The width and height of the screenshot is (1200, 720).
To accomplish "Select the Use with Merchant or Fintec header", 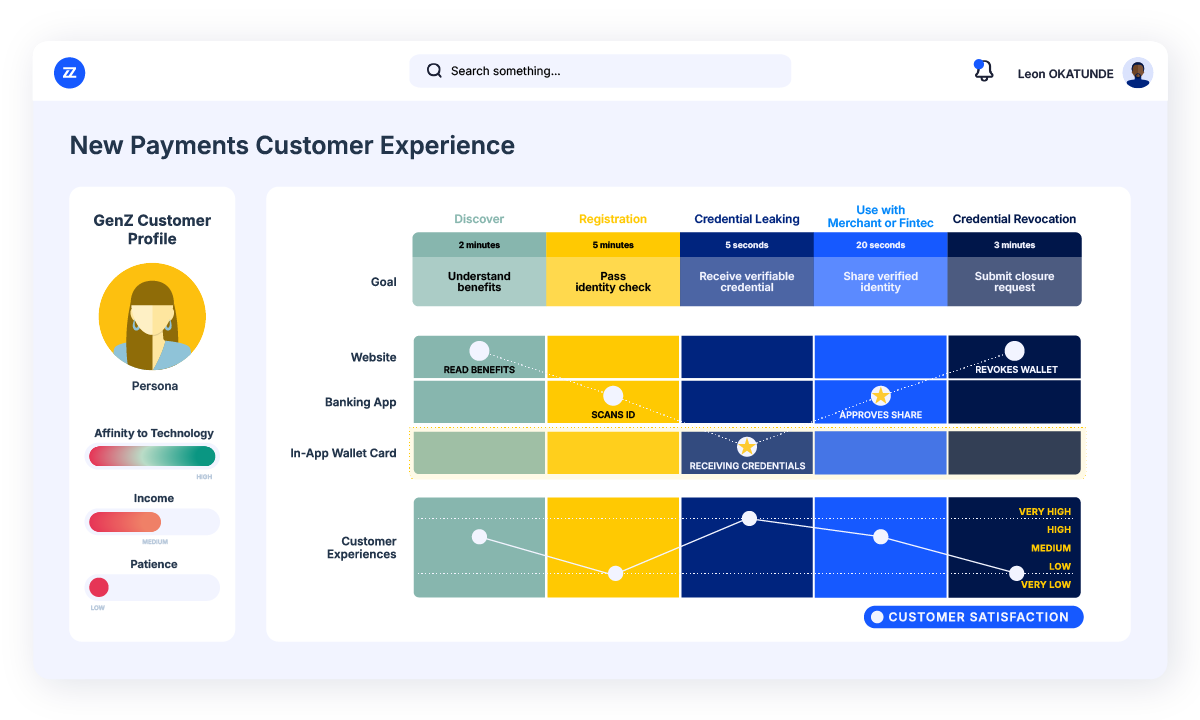I will (x=881, y=217).
